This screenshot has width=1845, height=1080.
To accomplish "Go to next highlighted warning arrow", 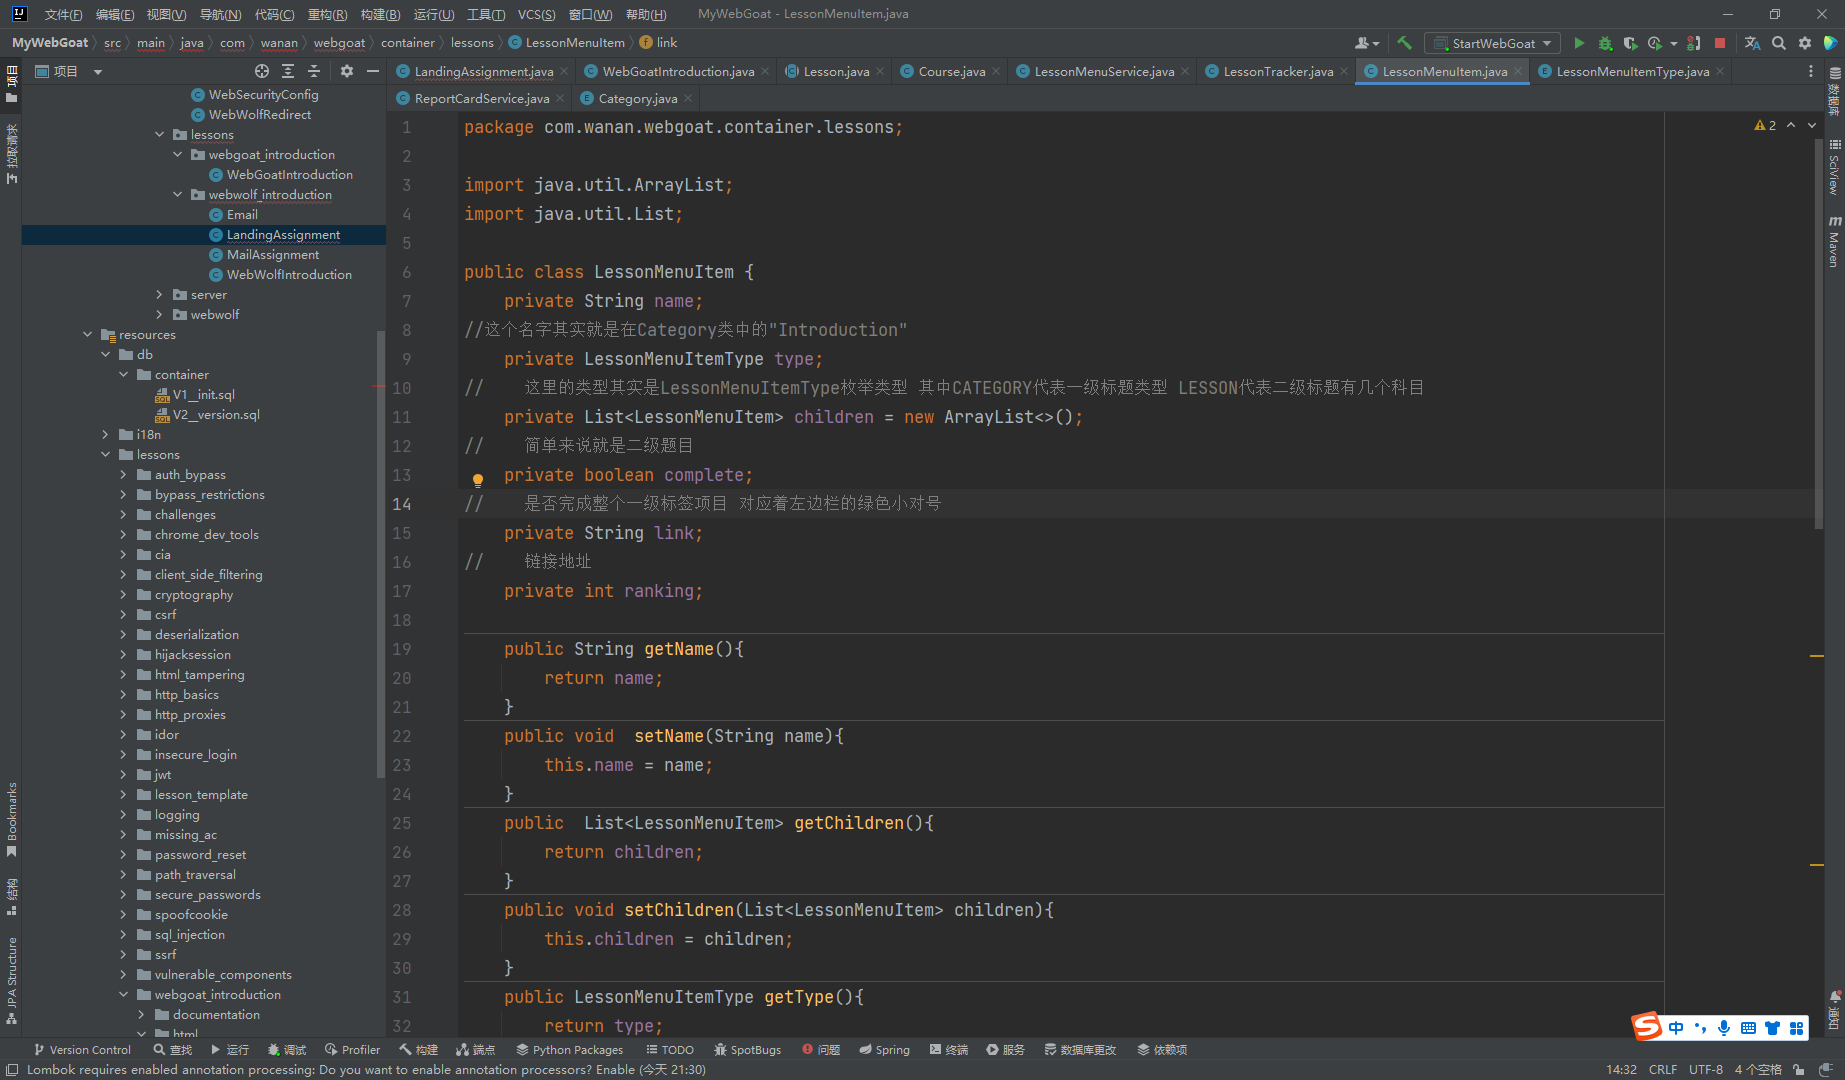I will click(x=1812, y=125).
